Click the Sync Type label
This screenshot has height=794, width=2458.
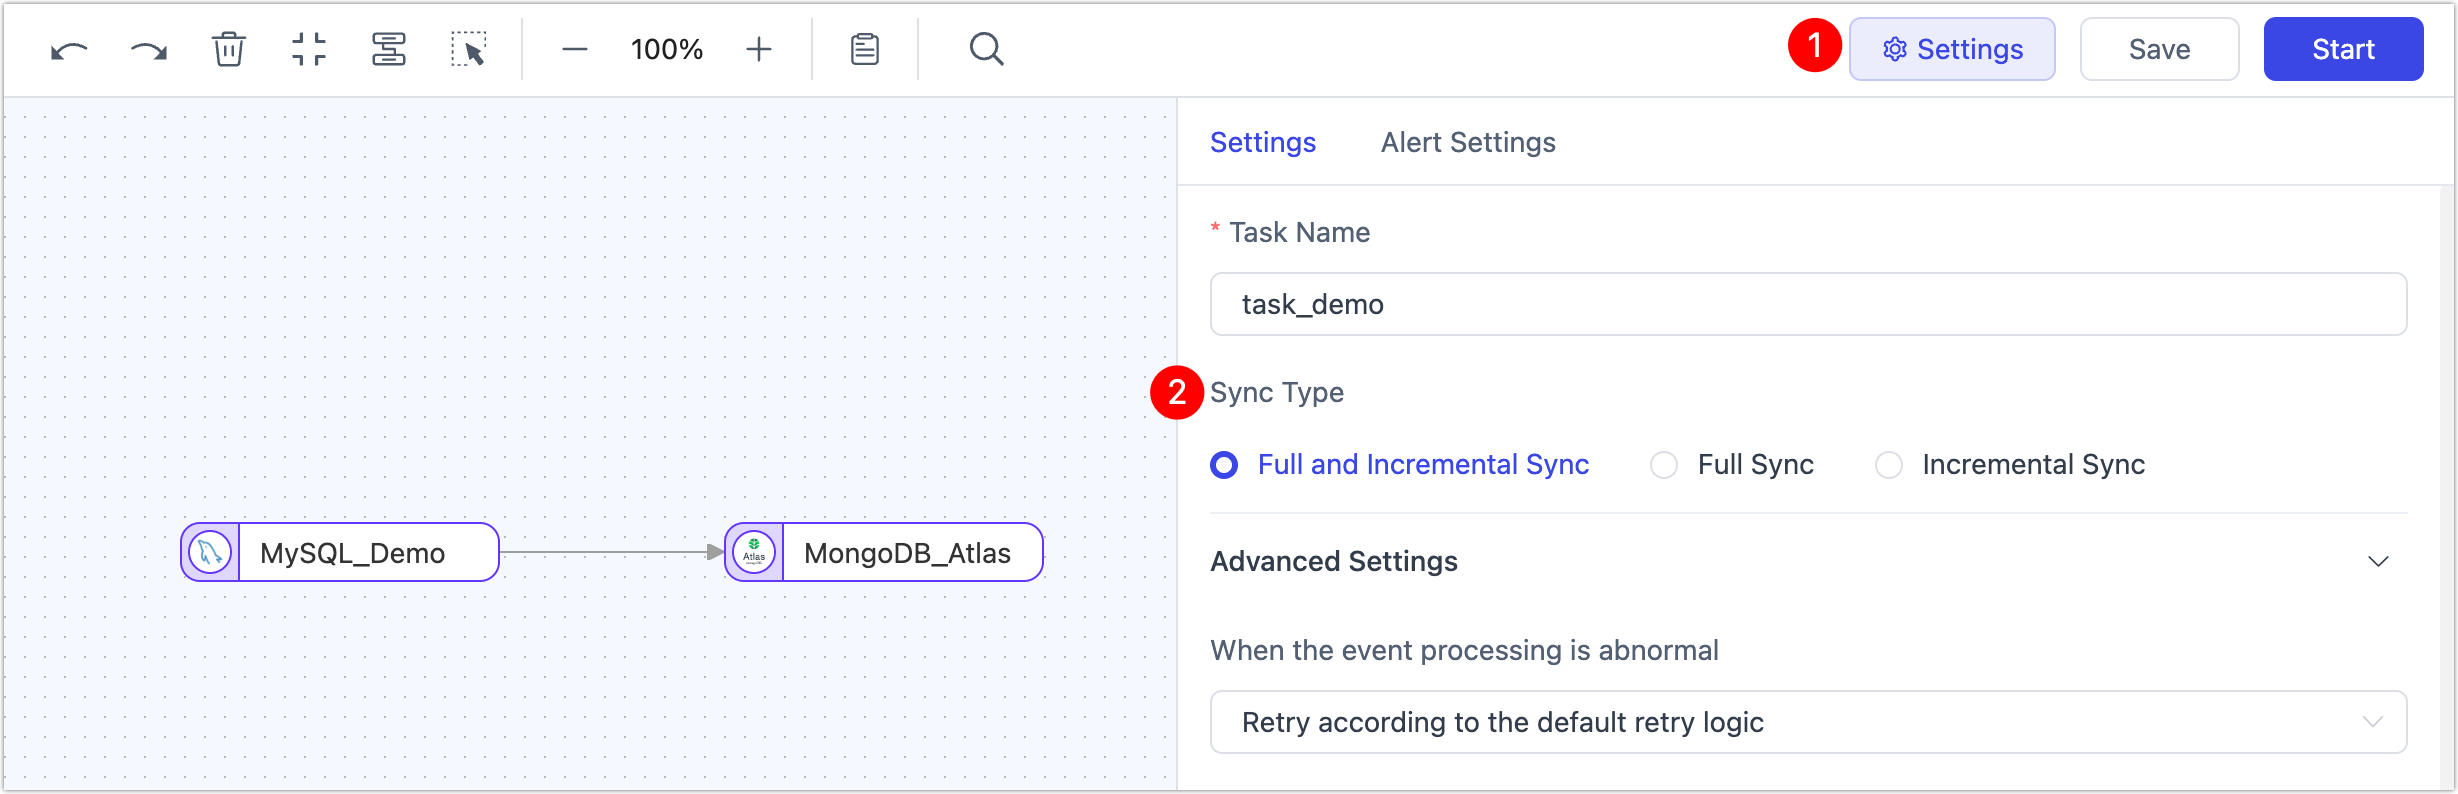(1277, 392)
